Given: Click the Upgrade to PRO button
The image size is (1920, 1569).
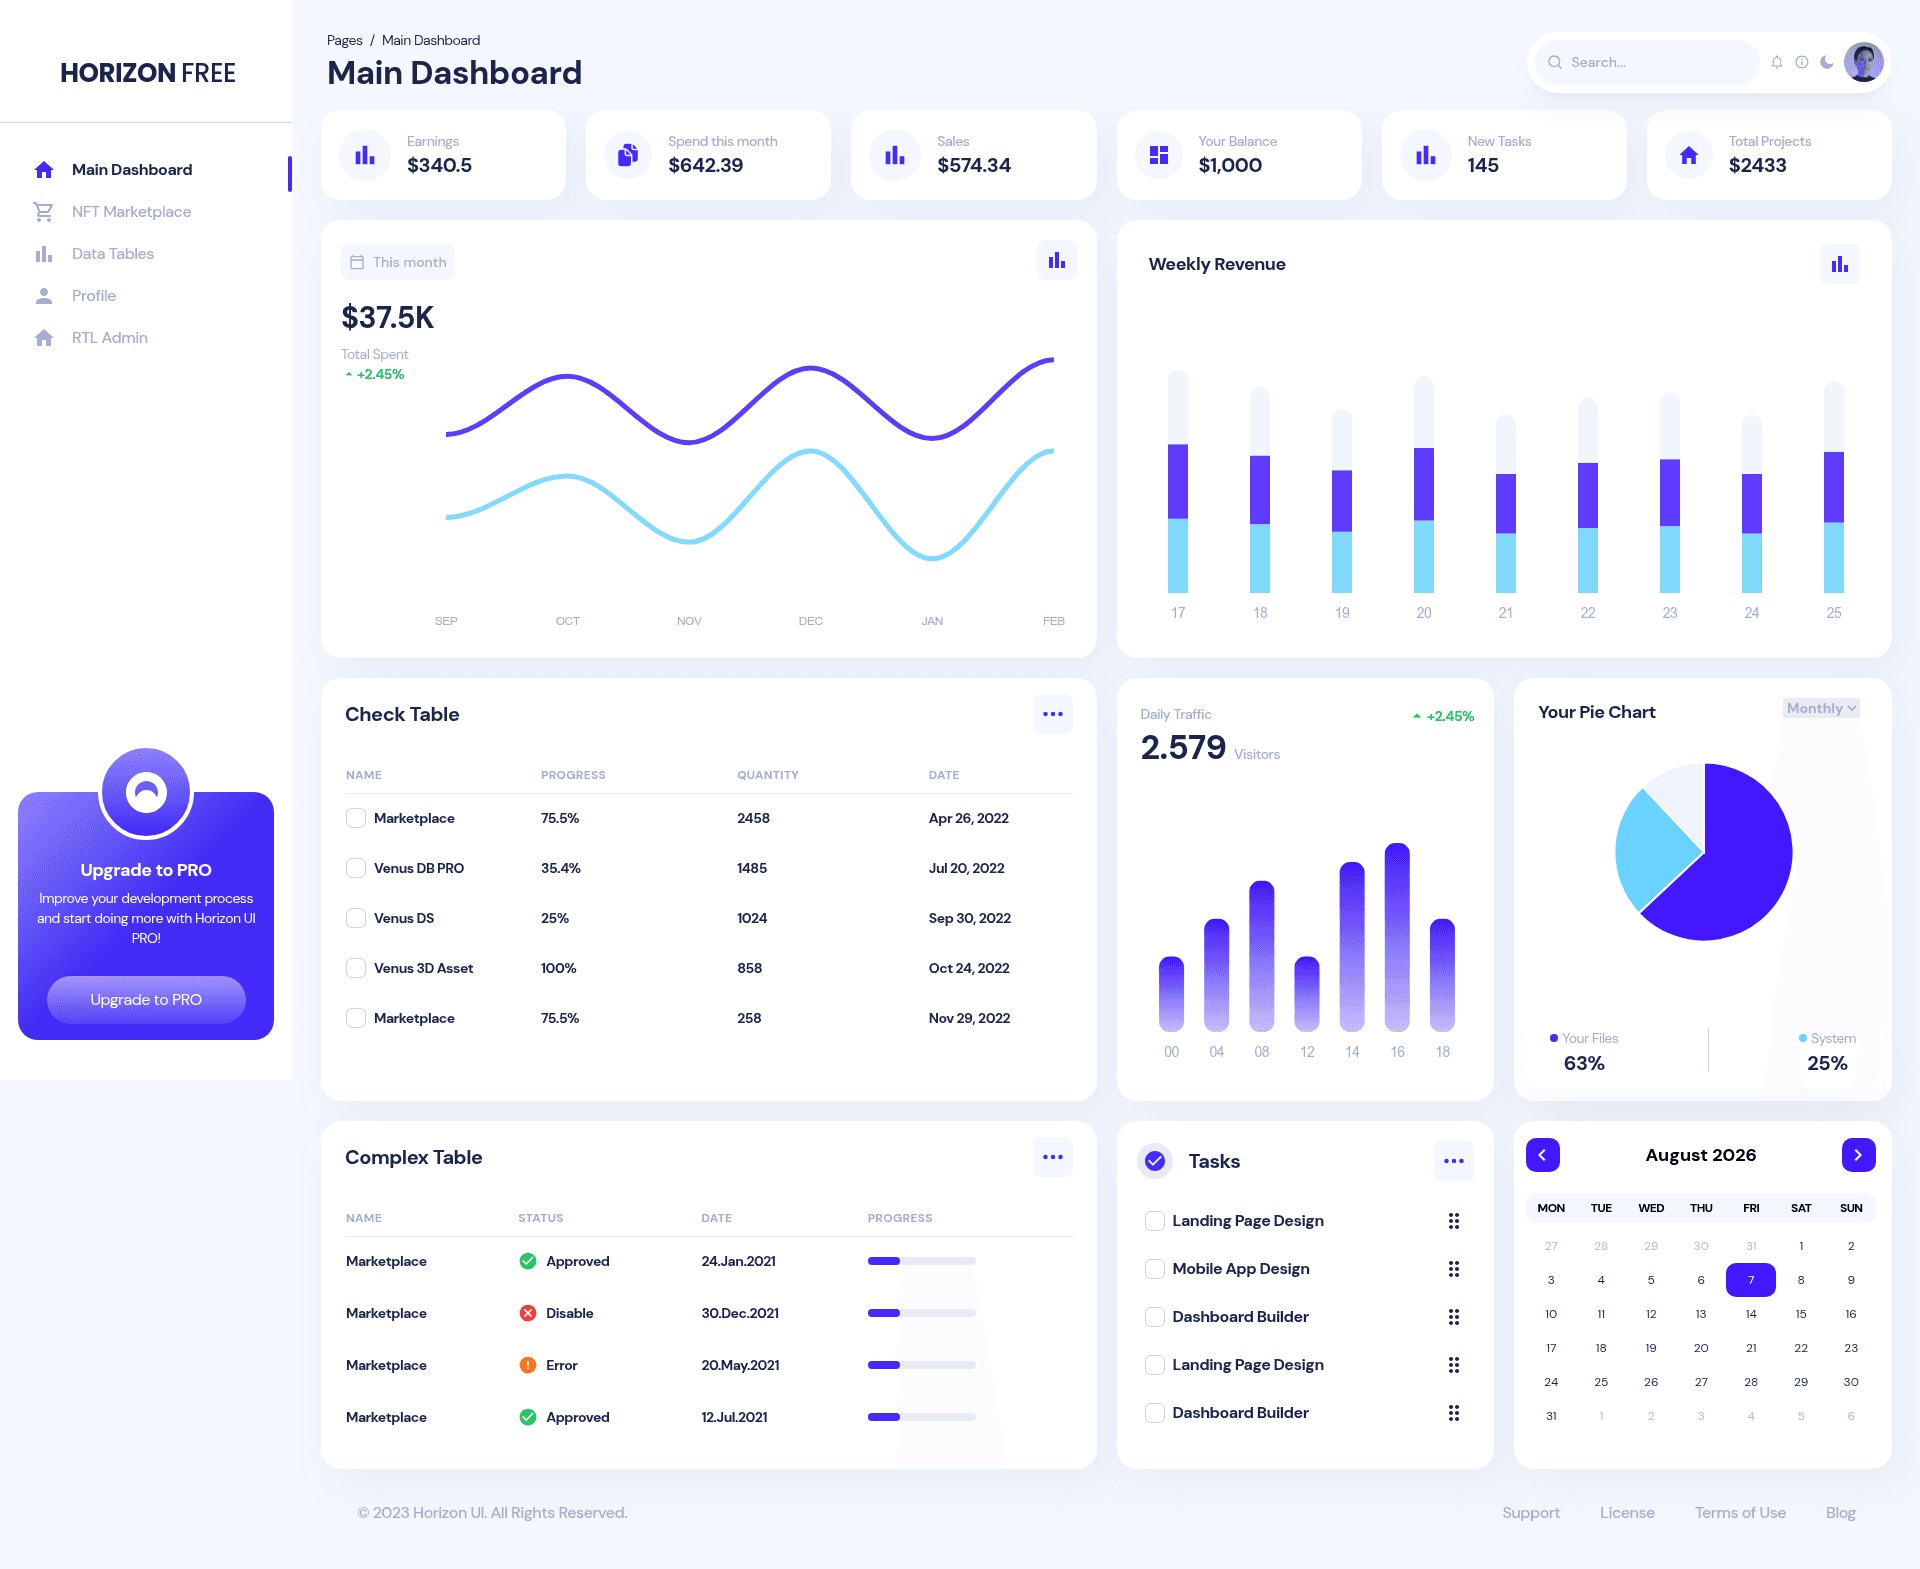Looking at the screenshot, I should click(x=146, y=1000).
